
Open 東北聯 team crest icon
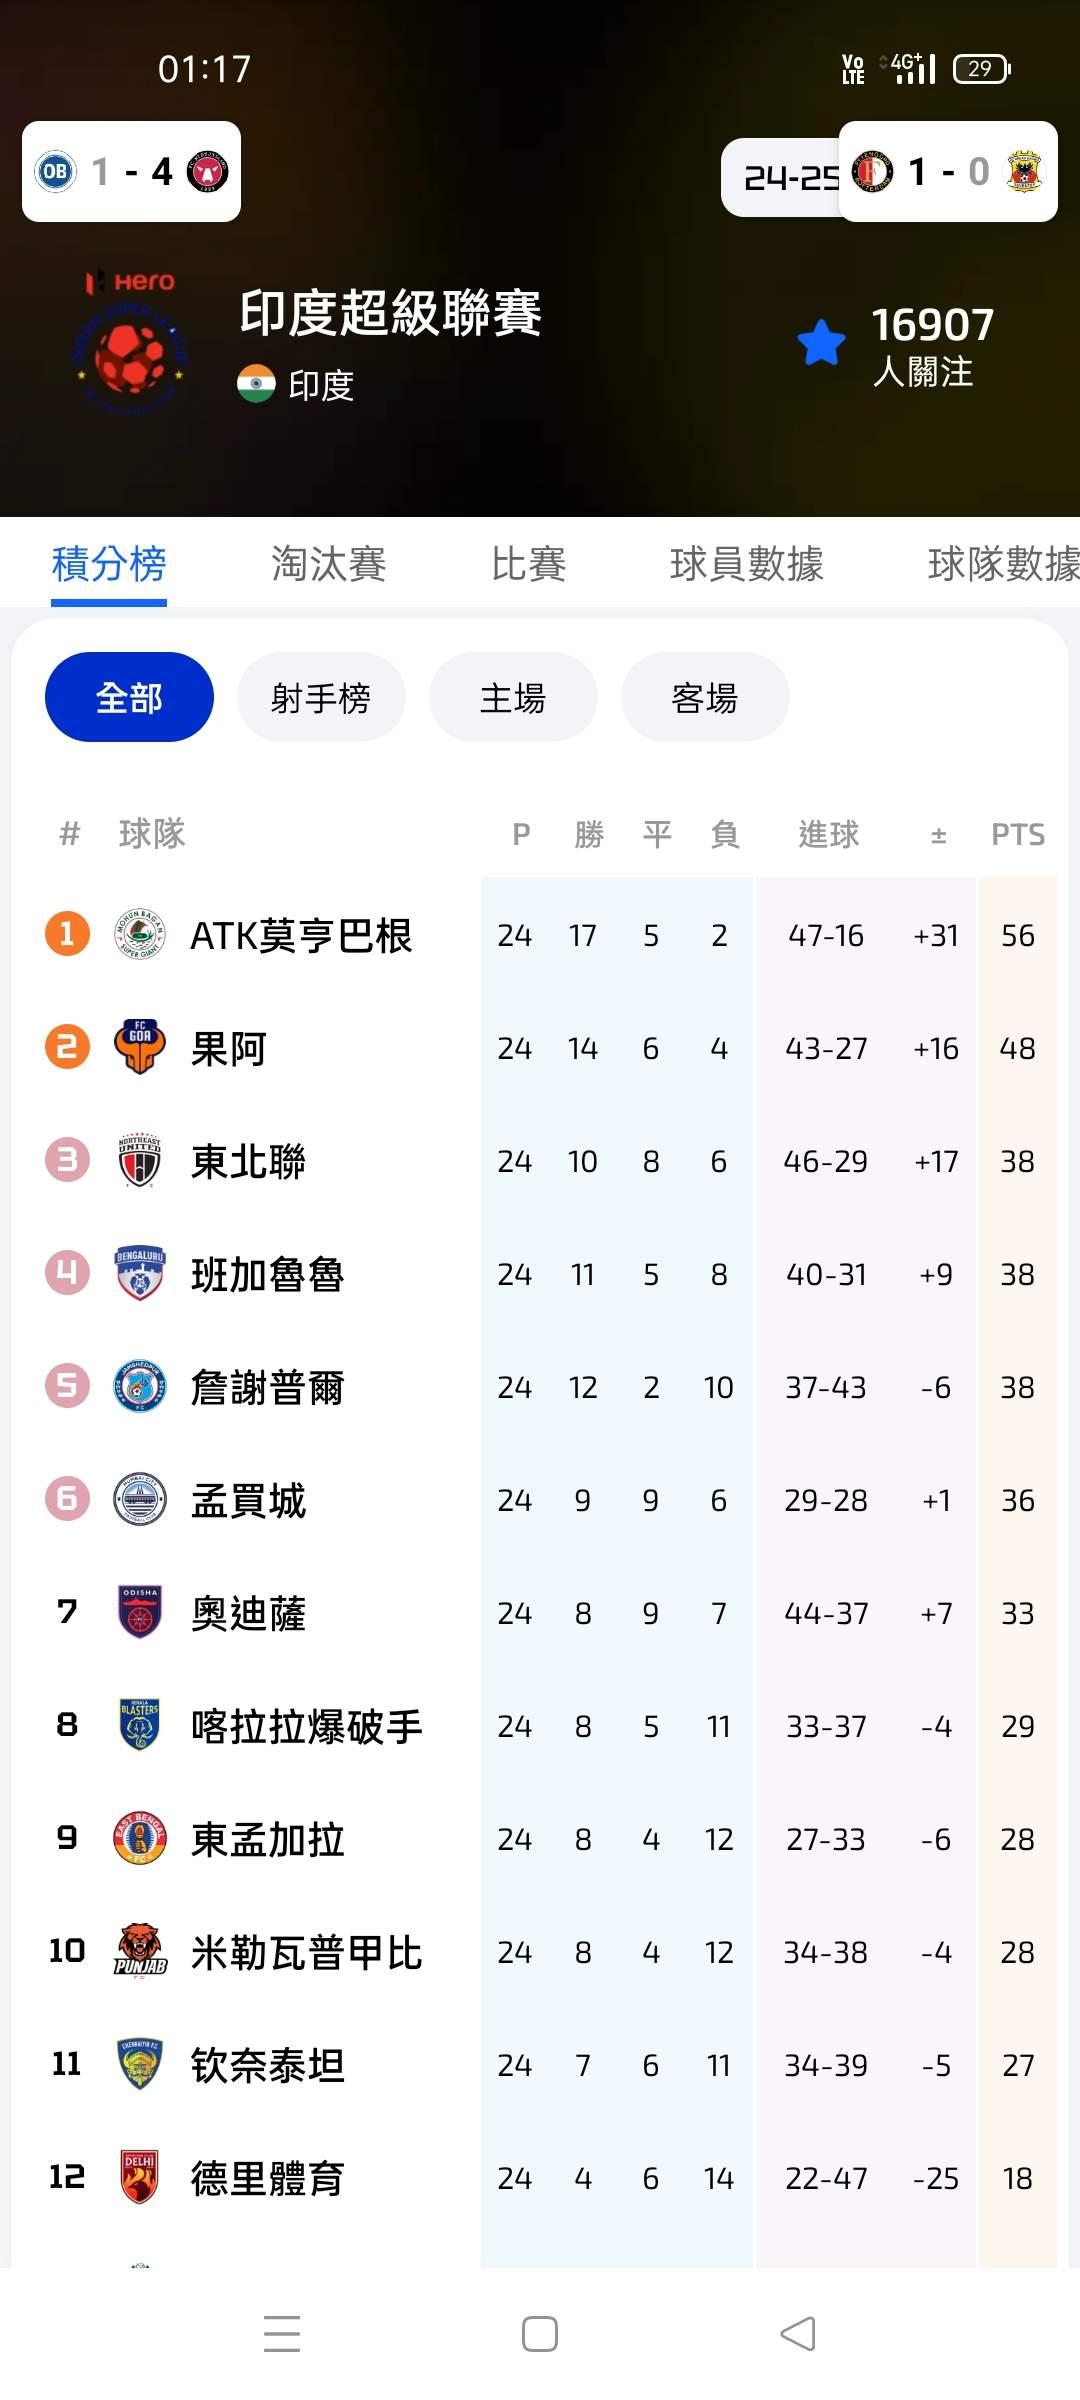(140, 1161)
